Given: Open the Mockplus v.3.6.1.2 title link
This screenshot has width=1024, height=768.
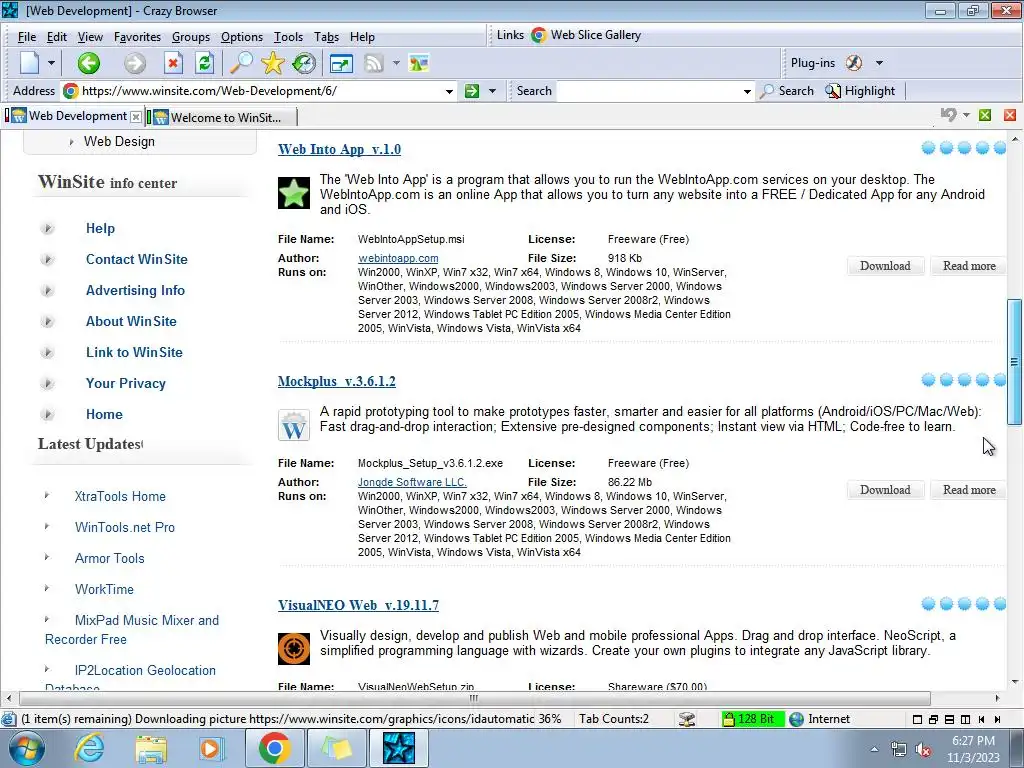Looking at the screenshot, I should point(337,381).
